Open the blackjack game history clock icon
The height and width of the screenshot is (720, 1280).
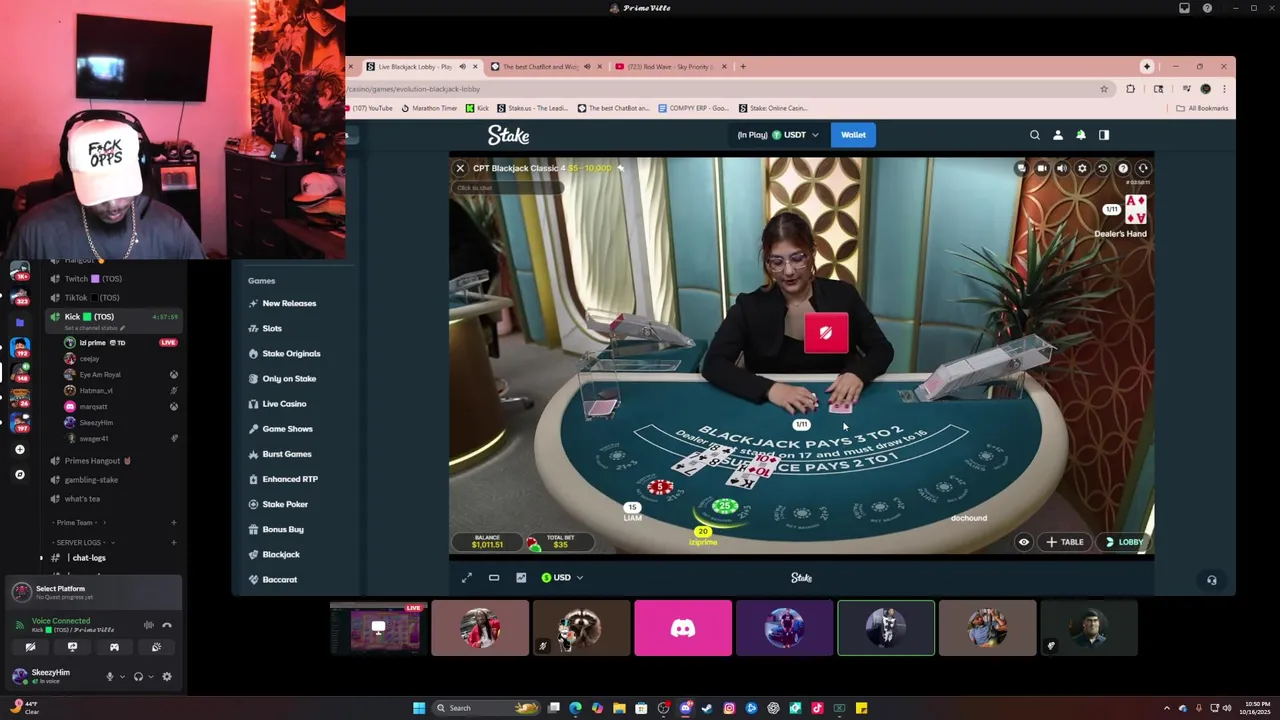1102,169
